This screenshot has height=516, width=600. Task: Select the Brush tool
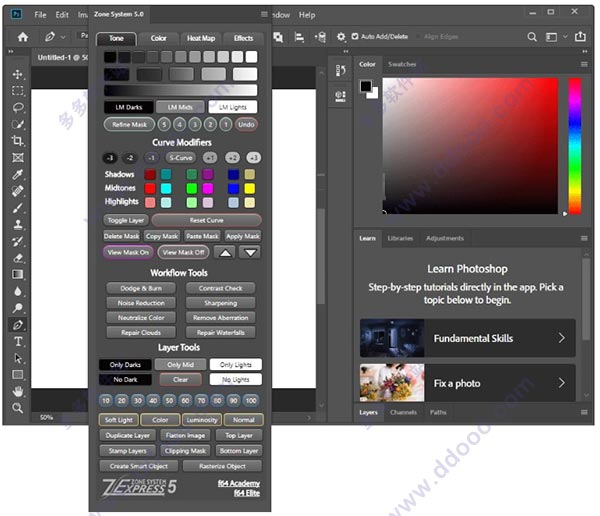point(18,208)
